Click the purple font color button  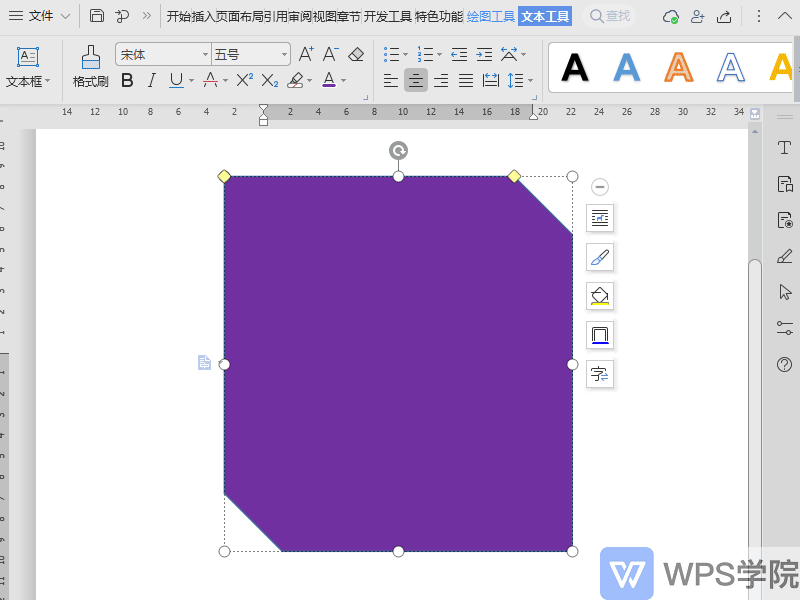click(x=329, y=80)
